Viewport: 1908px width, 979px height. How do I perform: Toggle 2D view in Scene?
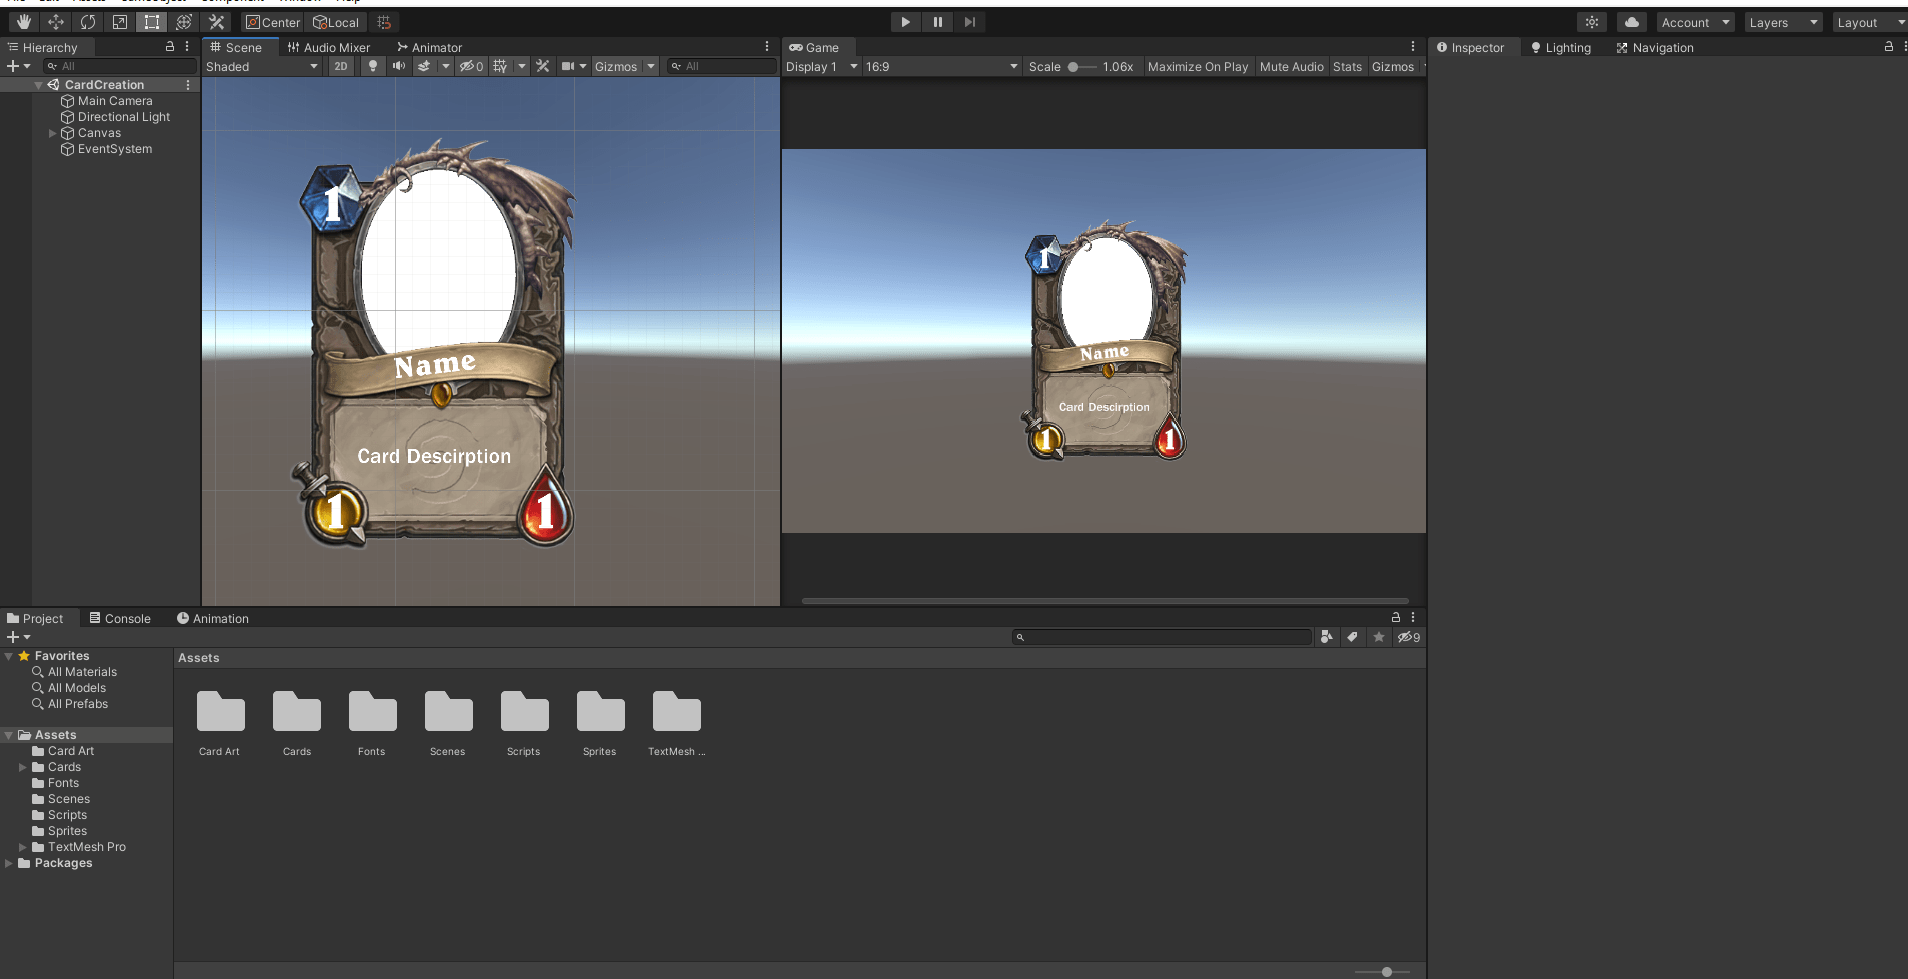click(341, 66)
